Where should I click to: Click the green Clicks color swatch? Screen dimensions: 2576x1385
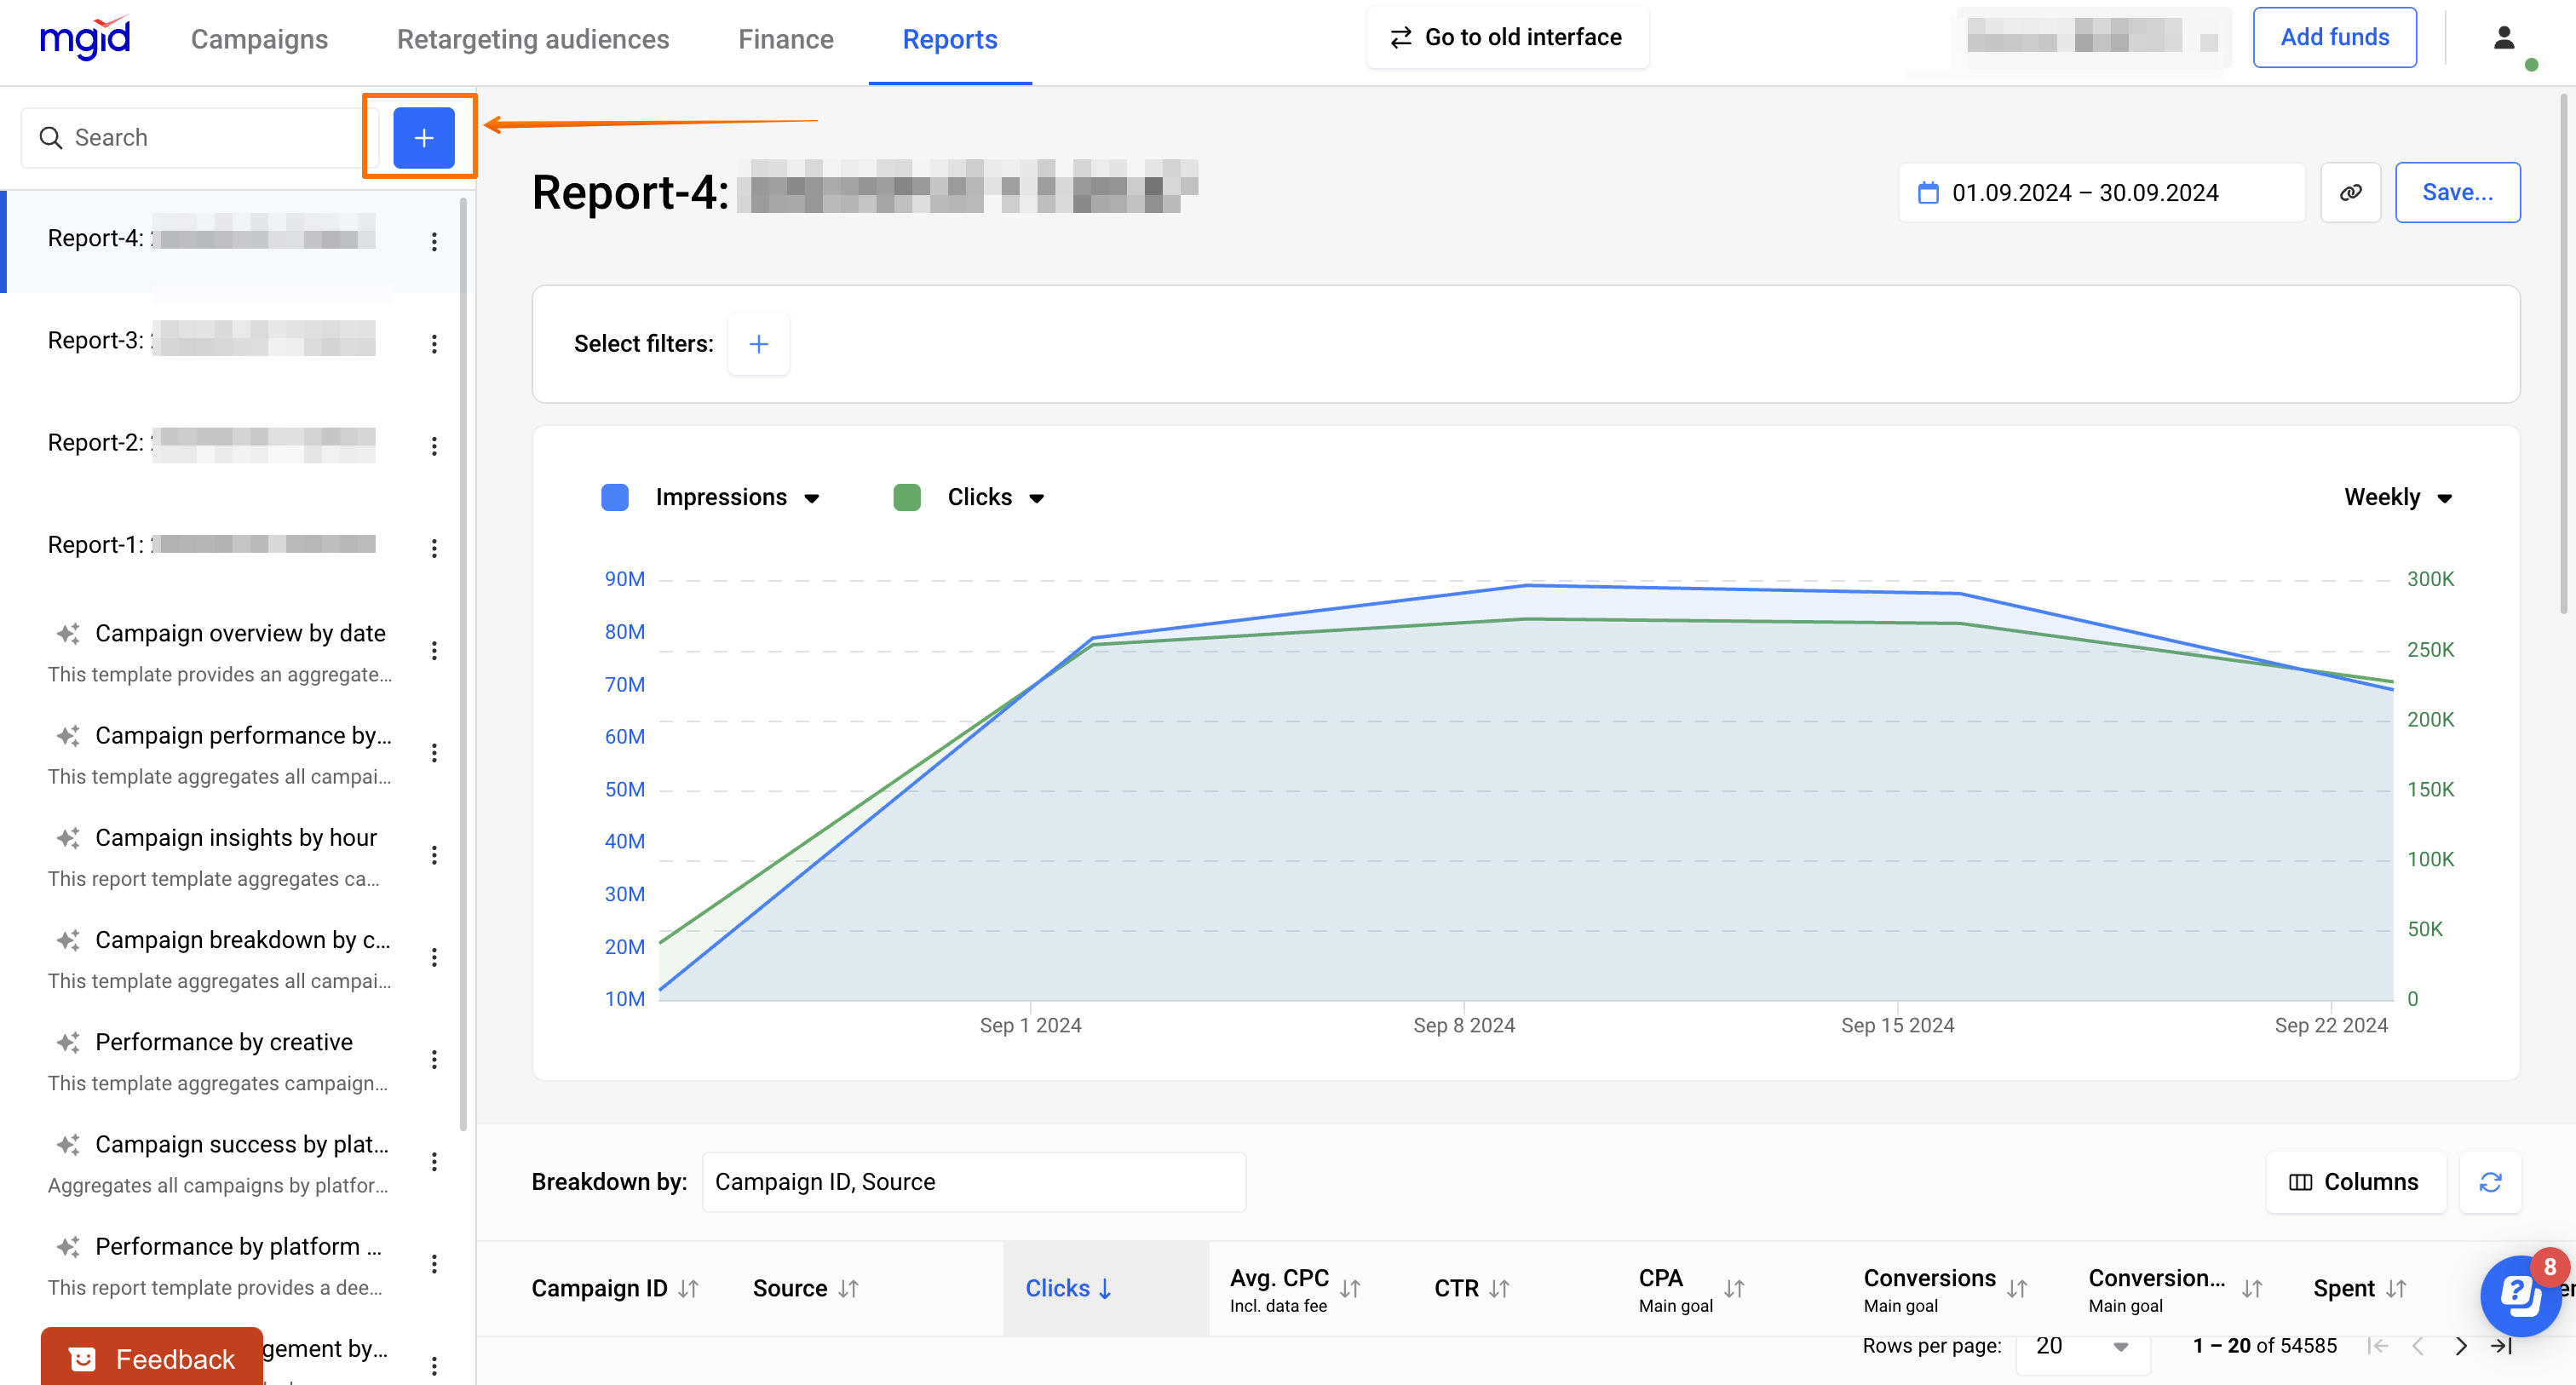tap(906, 497)
